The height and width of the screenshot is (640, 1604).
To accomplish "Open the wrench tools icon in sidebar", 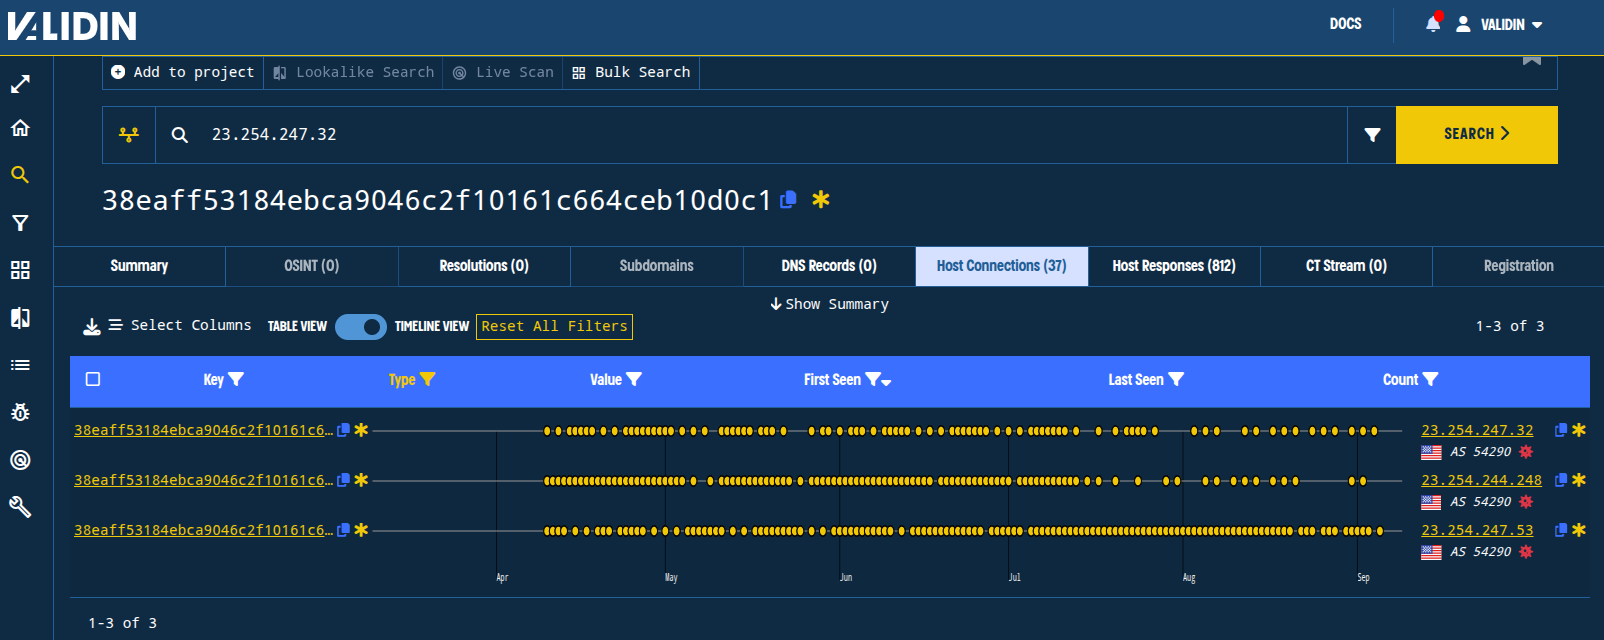I will (x=20, y=507).
